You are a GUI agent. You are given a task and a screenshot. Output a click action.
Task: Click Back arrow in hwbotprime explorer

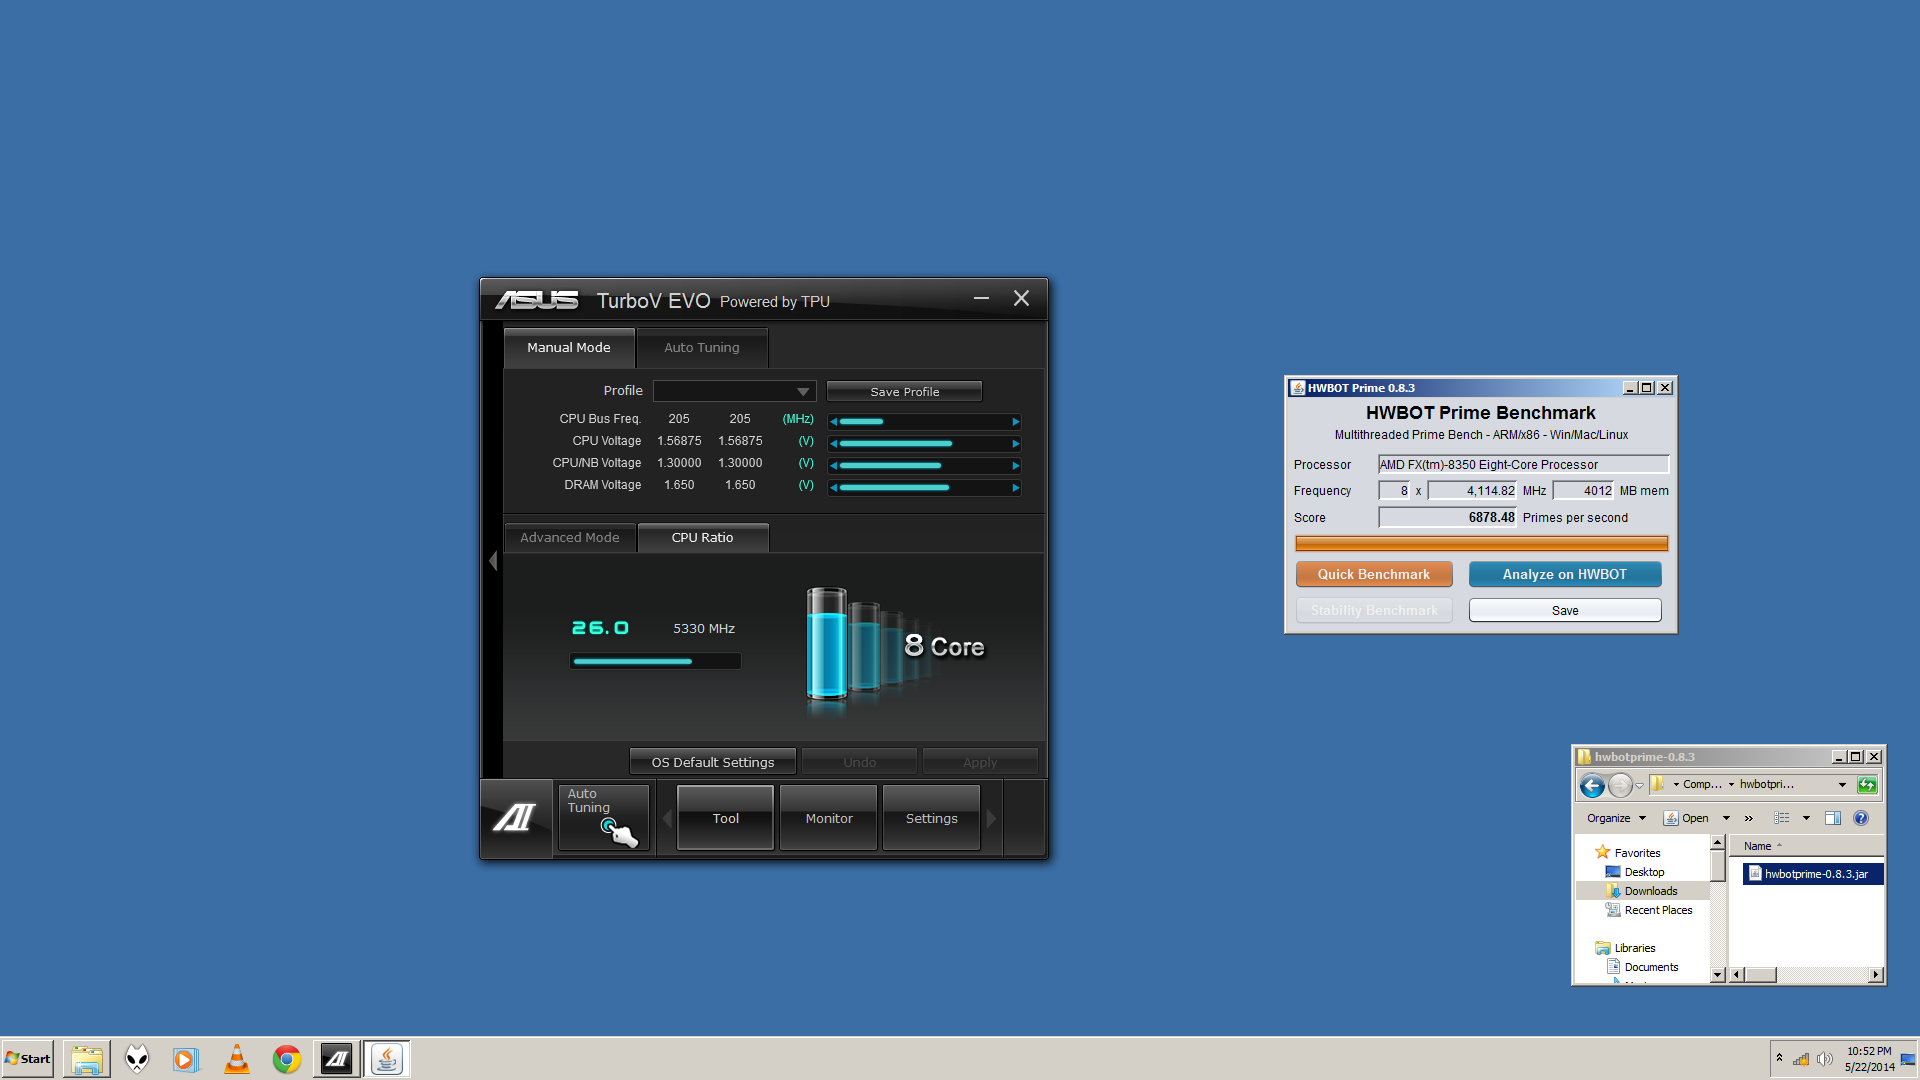tap(1592, 786)
